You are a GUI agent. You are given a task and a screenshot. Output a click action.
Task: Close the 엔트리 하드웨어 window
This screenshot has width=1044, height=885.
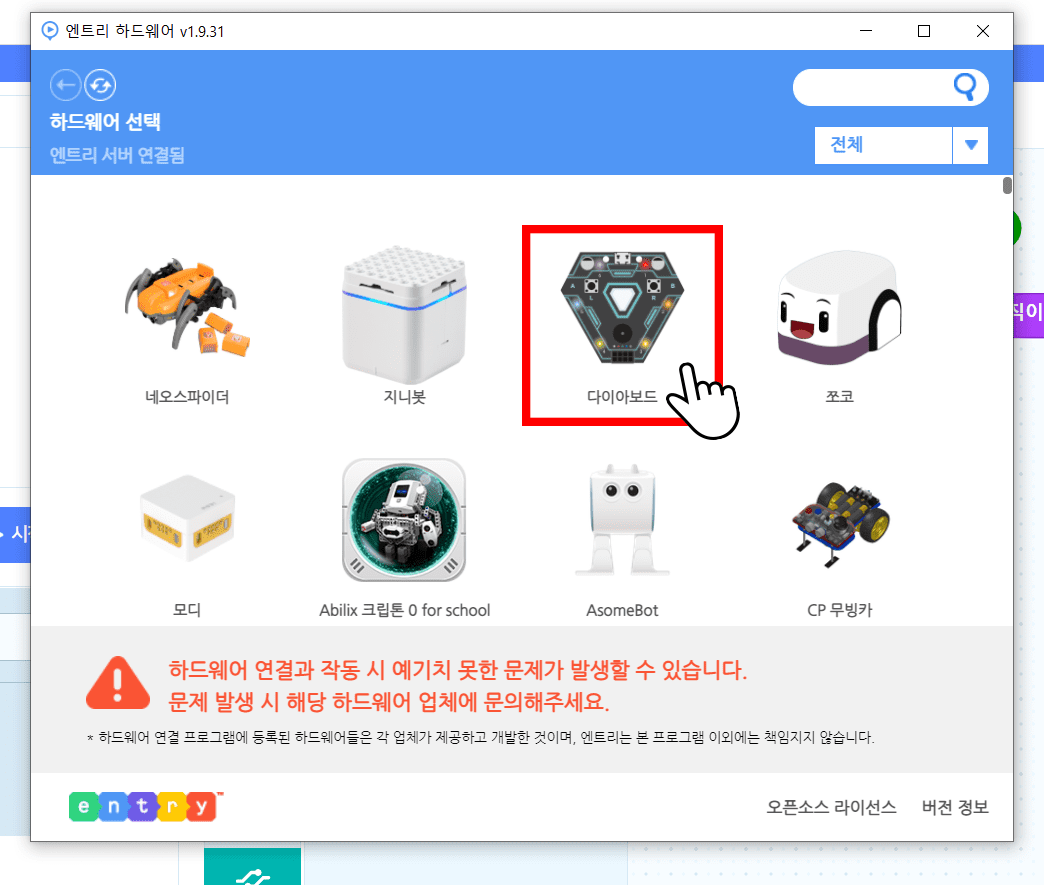point(983,31)
